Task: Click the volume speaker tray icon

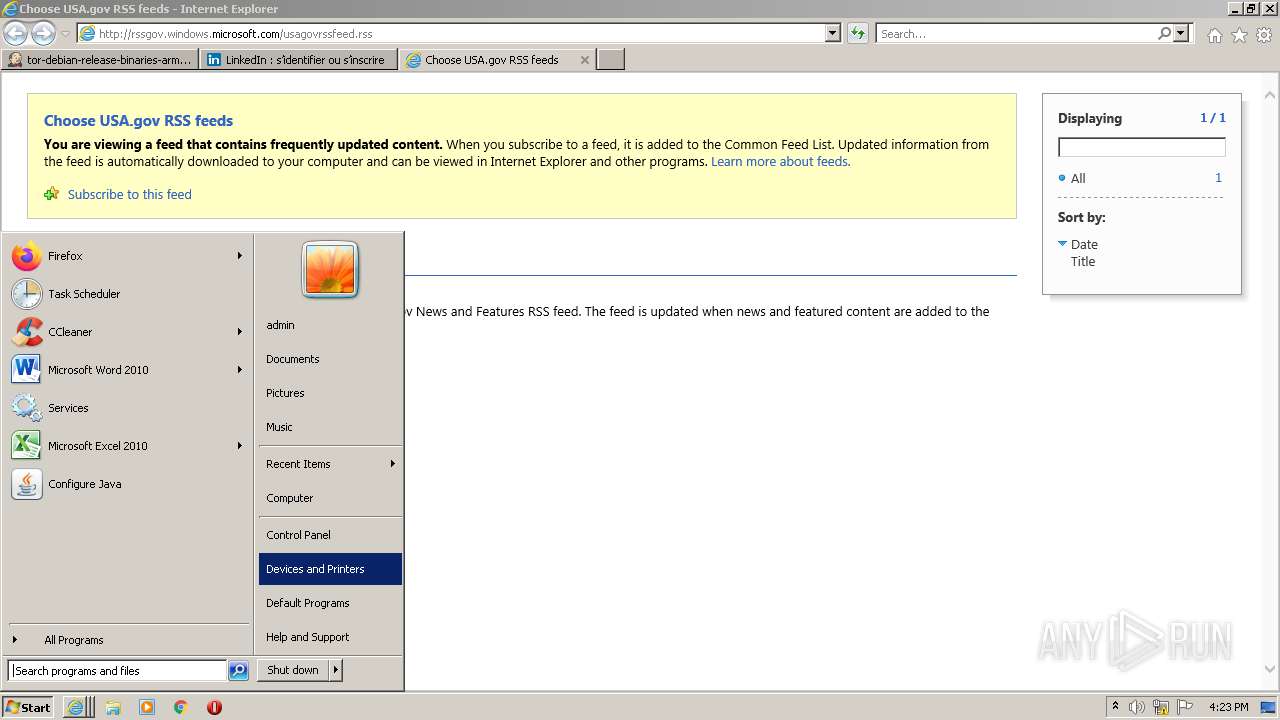Action: point(1136,707)
